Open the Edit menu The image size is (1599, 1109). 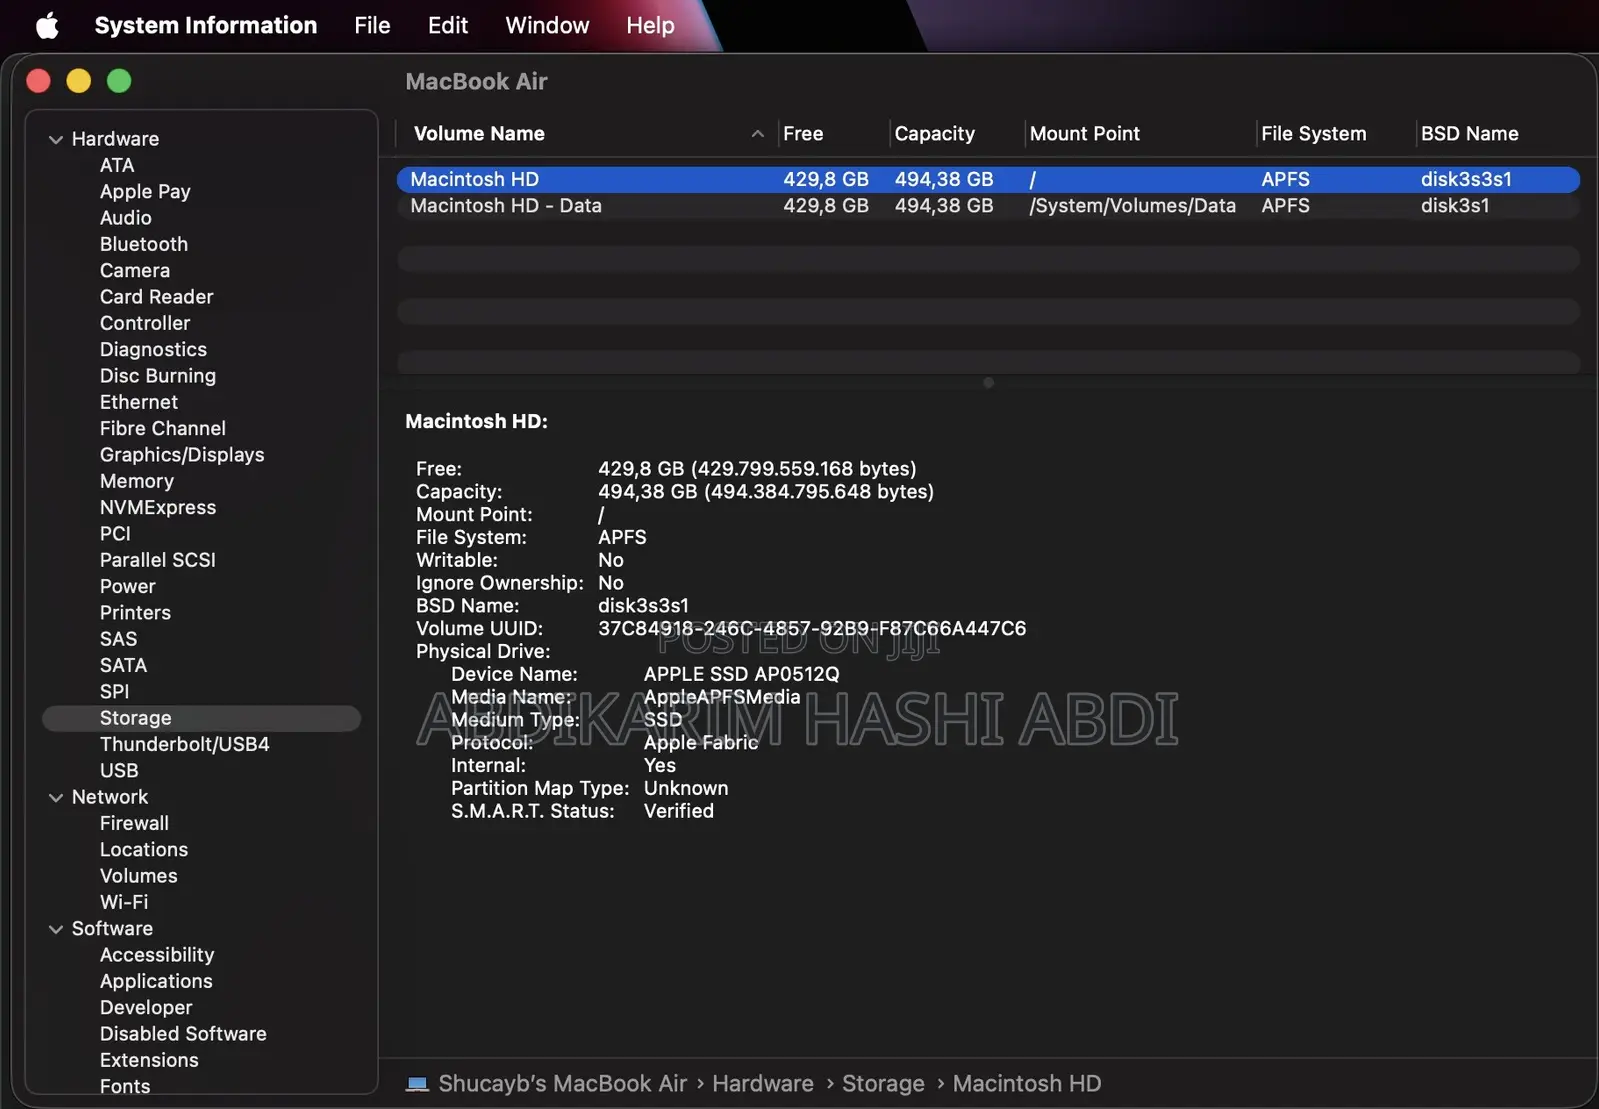[x=448, y=25]
